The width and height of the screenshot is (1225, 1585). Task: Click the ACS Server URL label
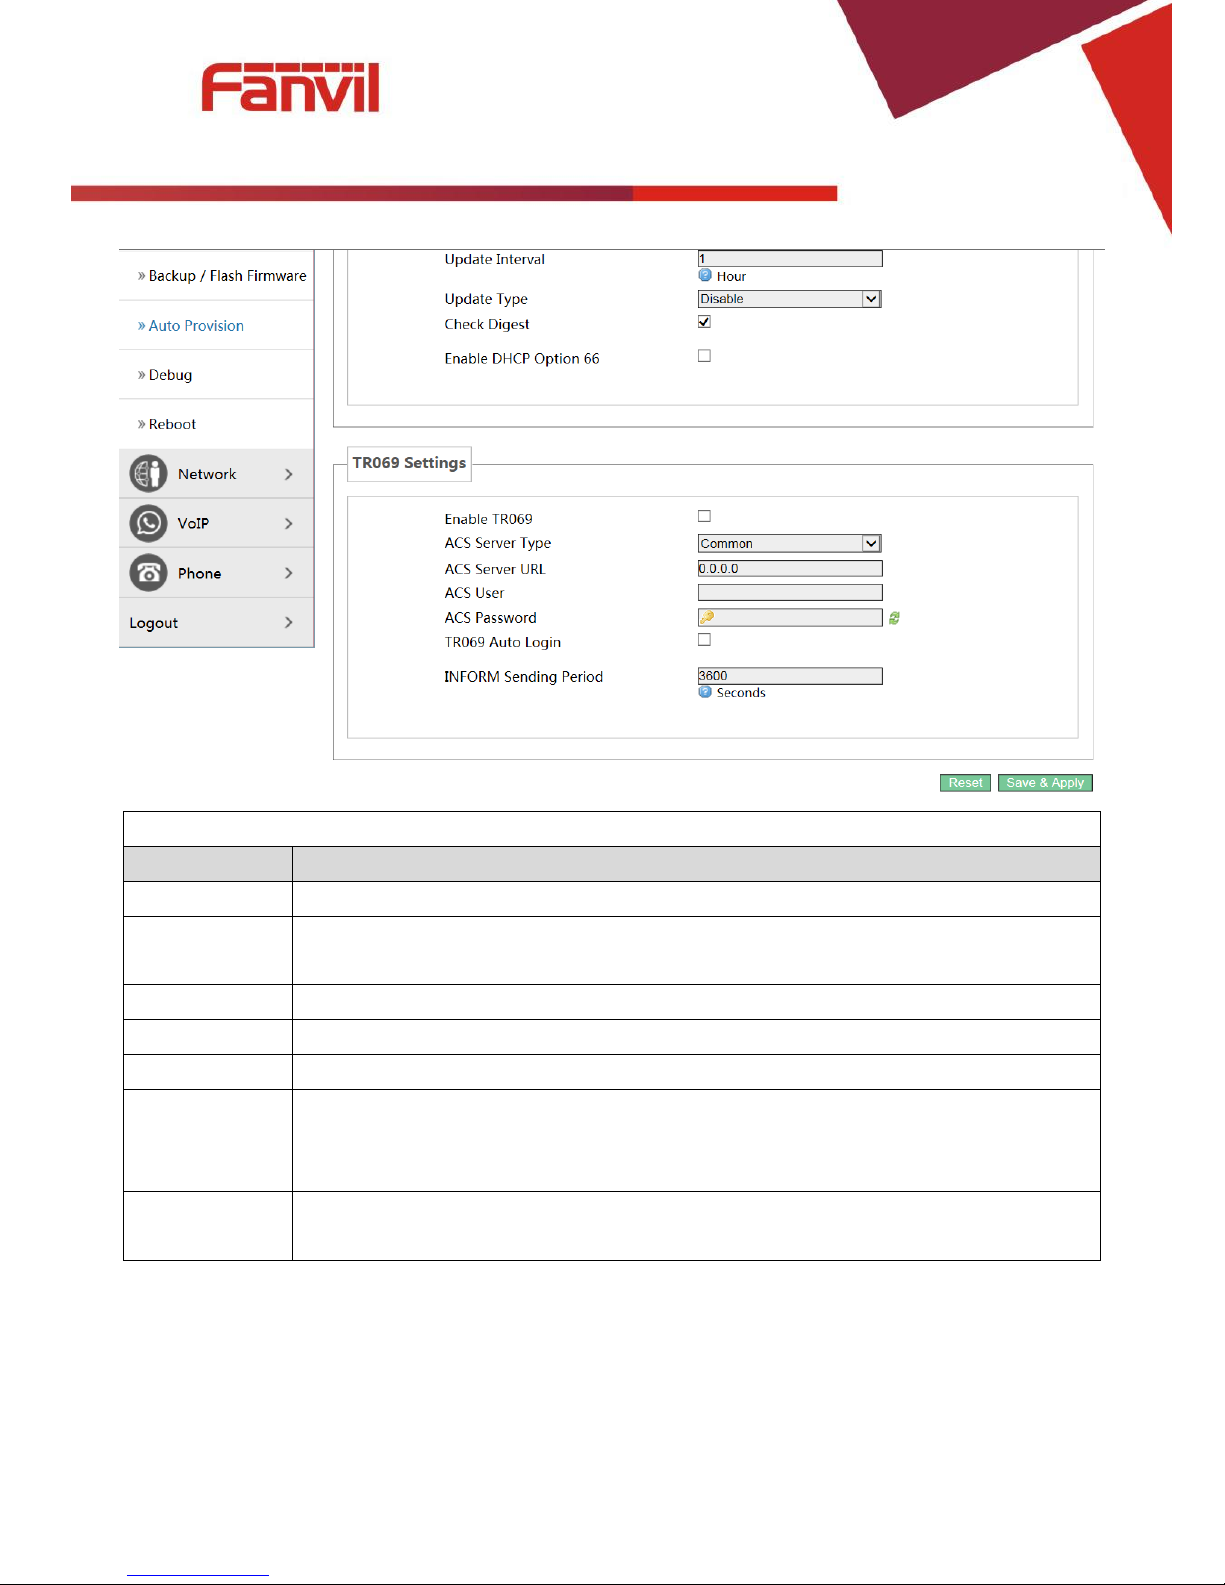coord(495,569)
